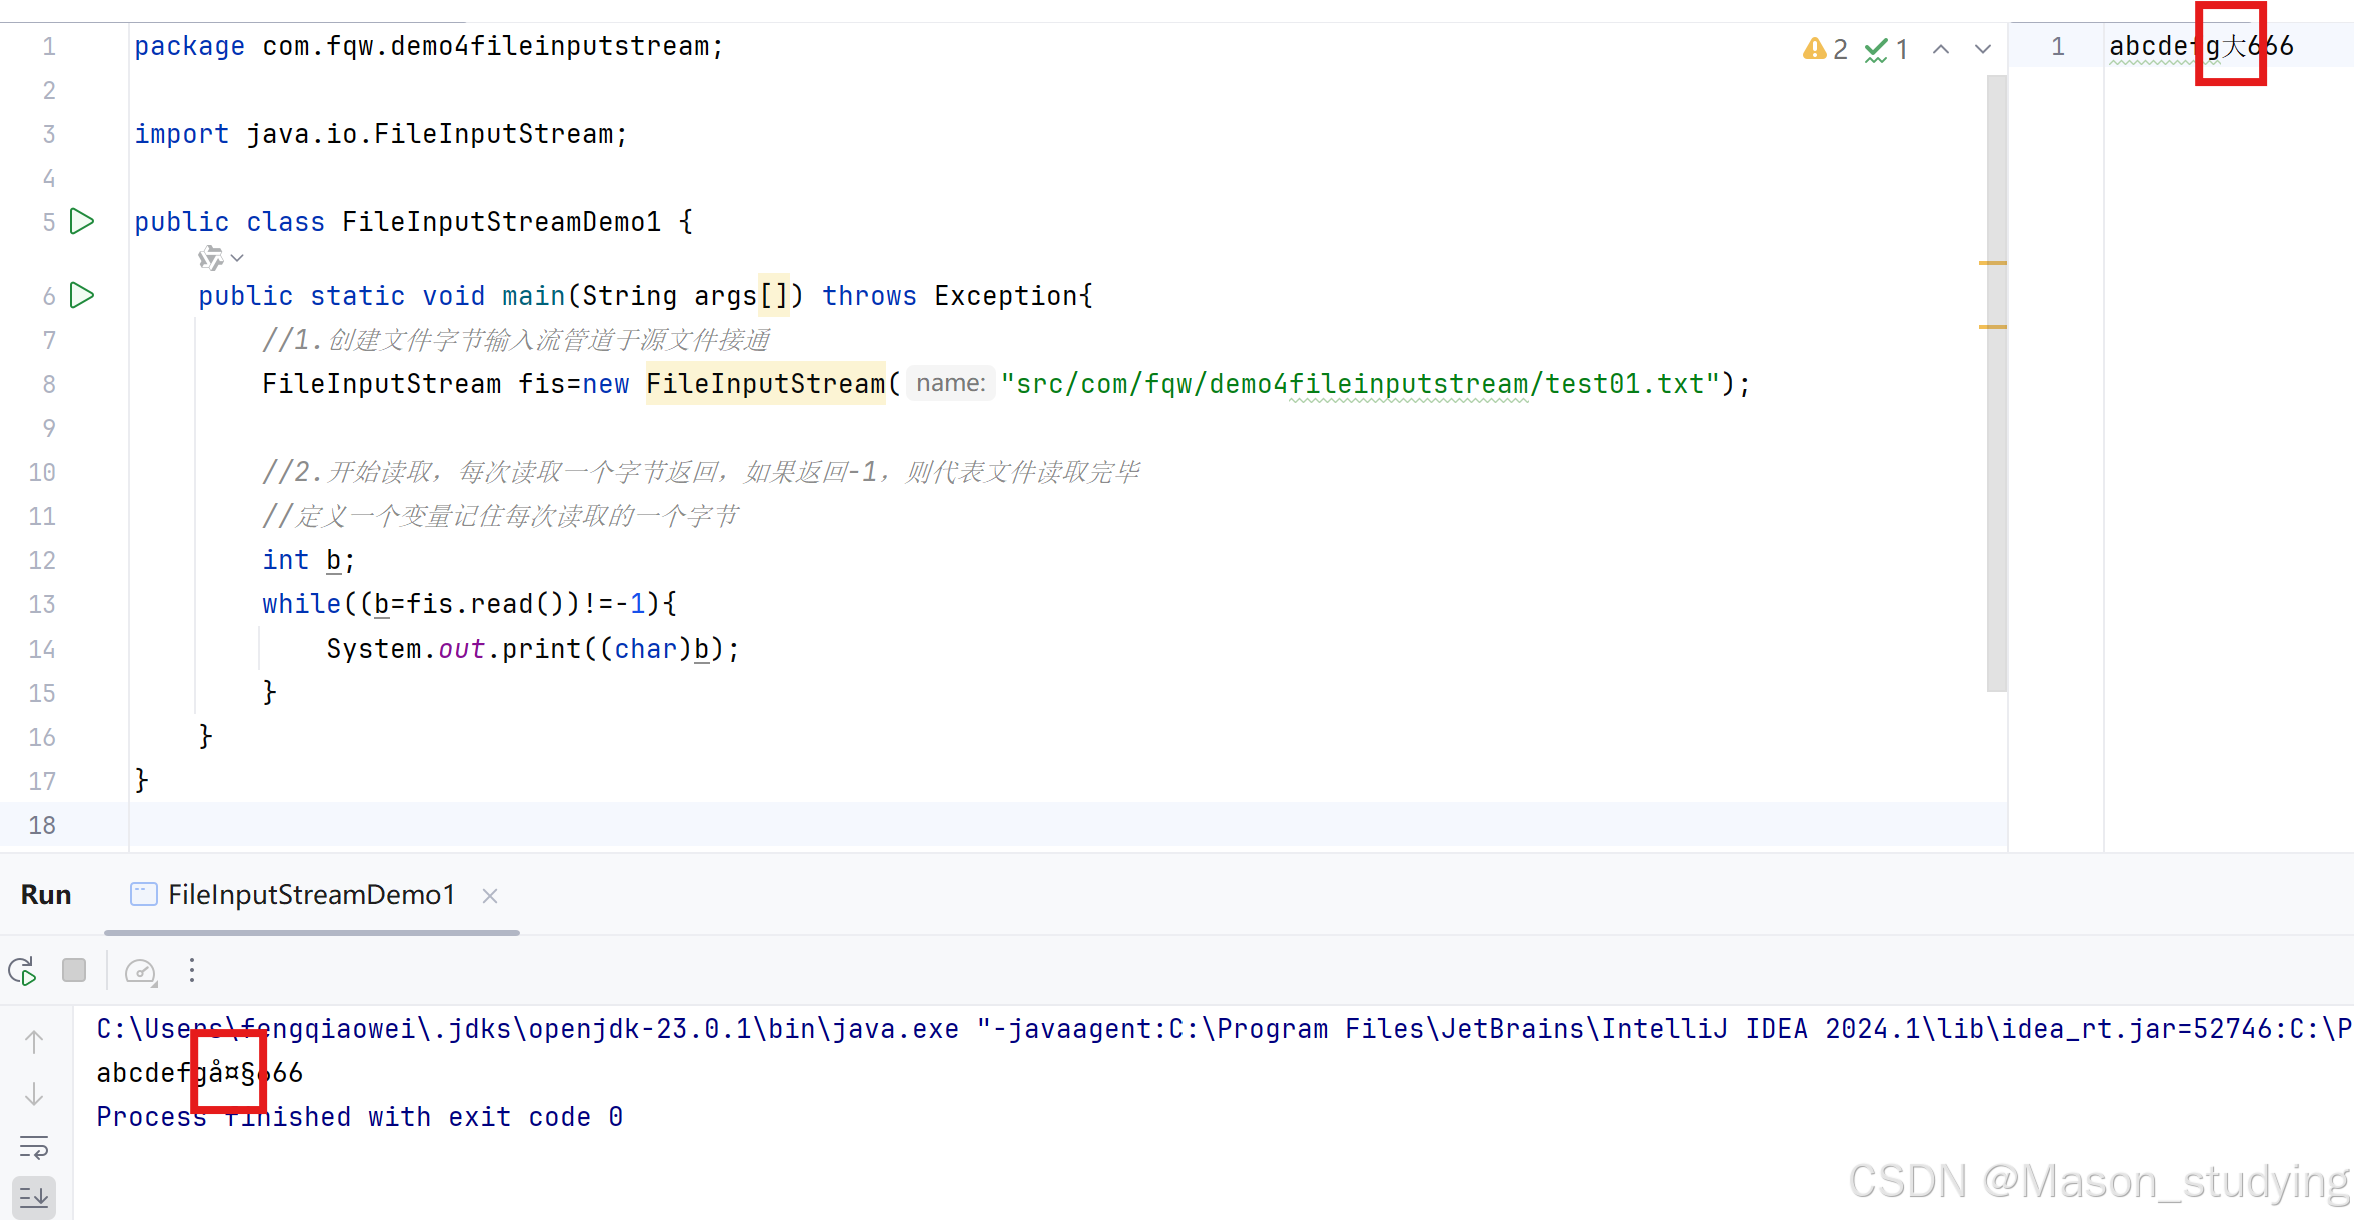The image size is (2354, 1220).
Task: Toggle scroll to end of console
Action: 34,1196
